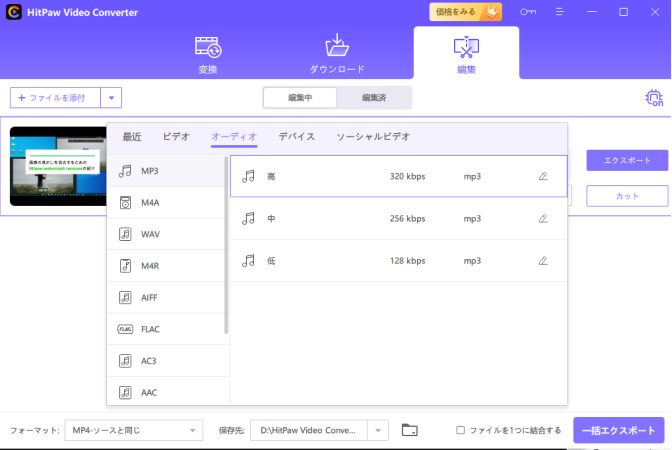Click the FLAC format label
Image resolution: width=672 pixels, height=450 pixels.
pyautogui.click(x=150, y=329)
